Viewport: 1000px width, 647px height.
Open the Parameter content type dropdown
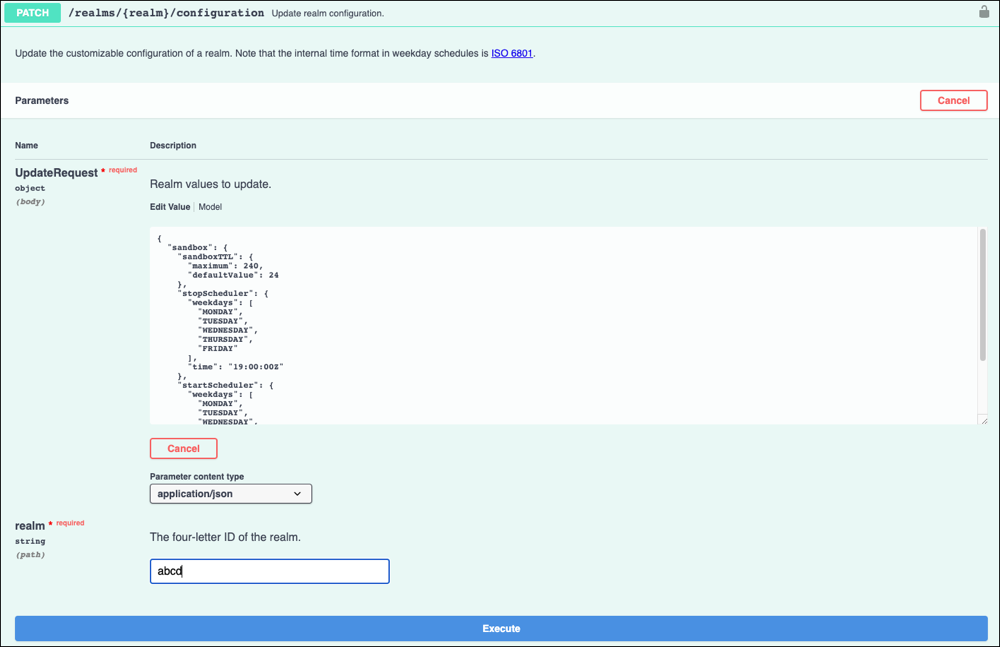pos(231,494)
